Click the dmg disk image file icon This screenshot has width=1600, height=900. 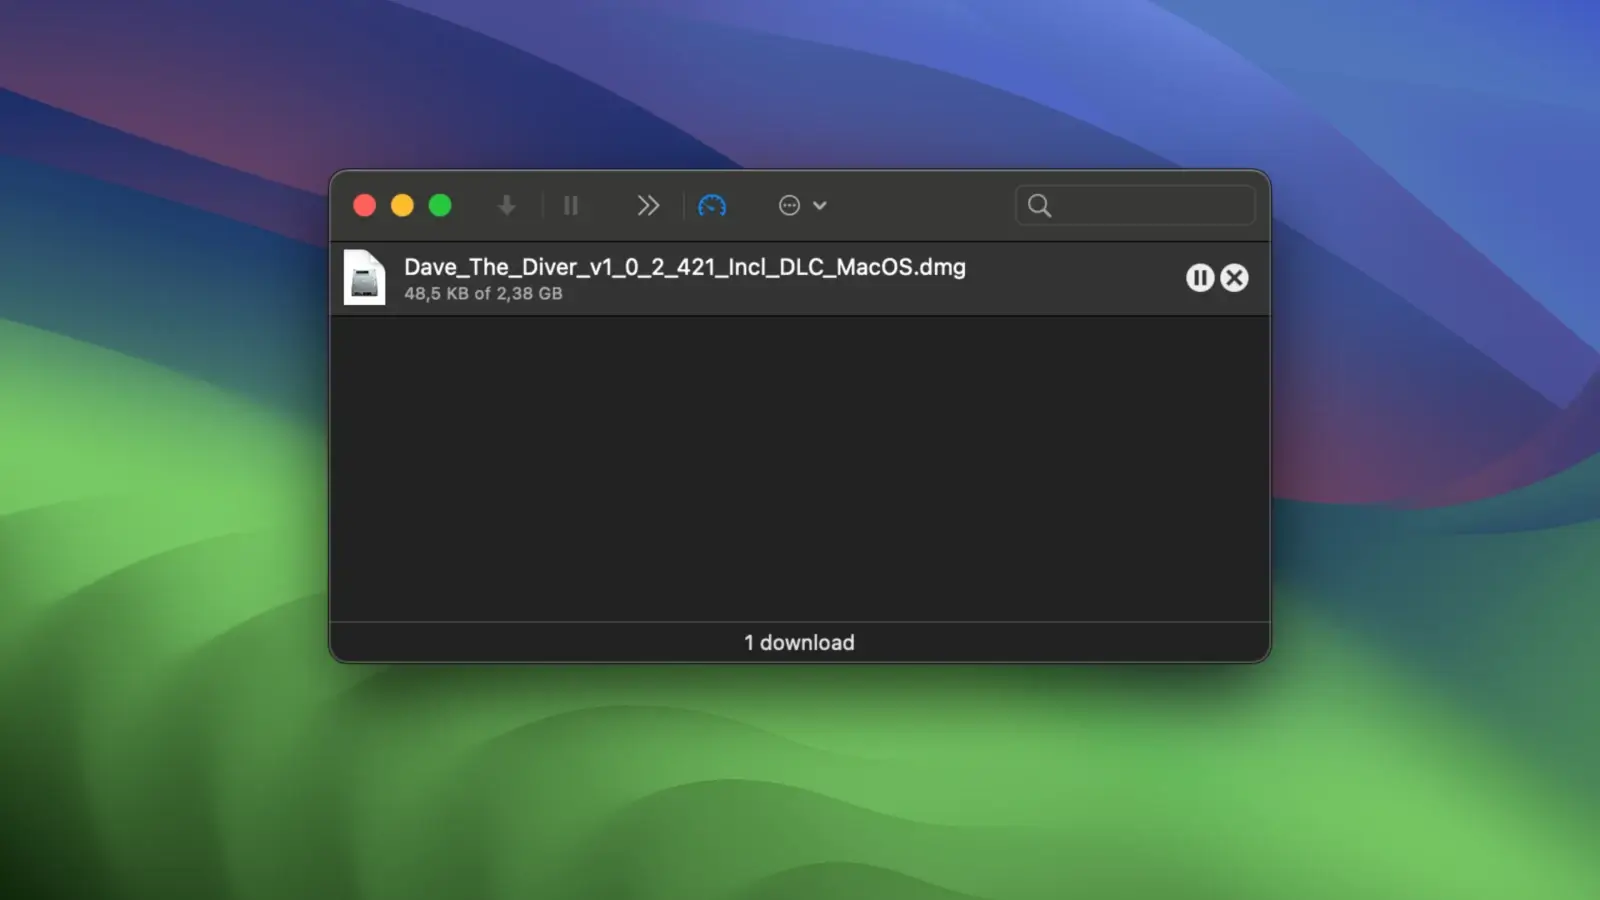point(364,278)
